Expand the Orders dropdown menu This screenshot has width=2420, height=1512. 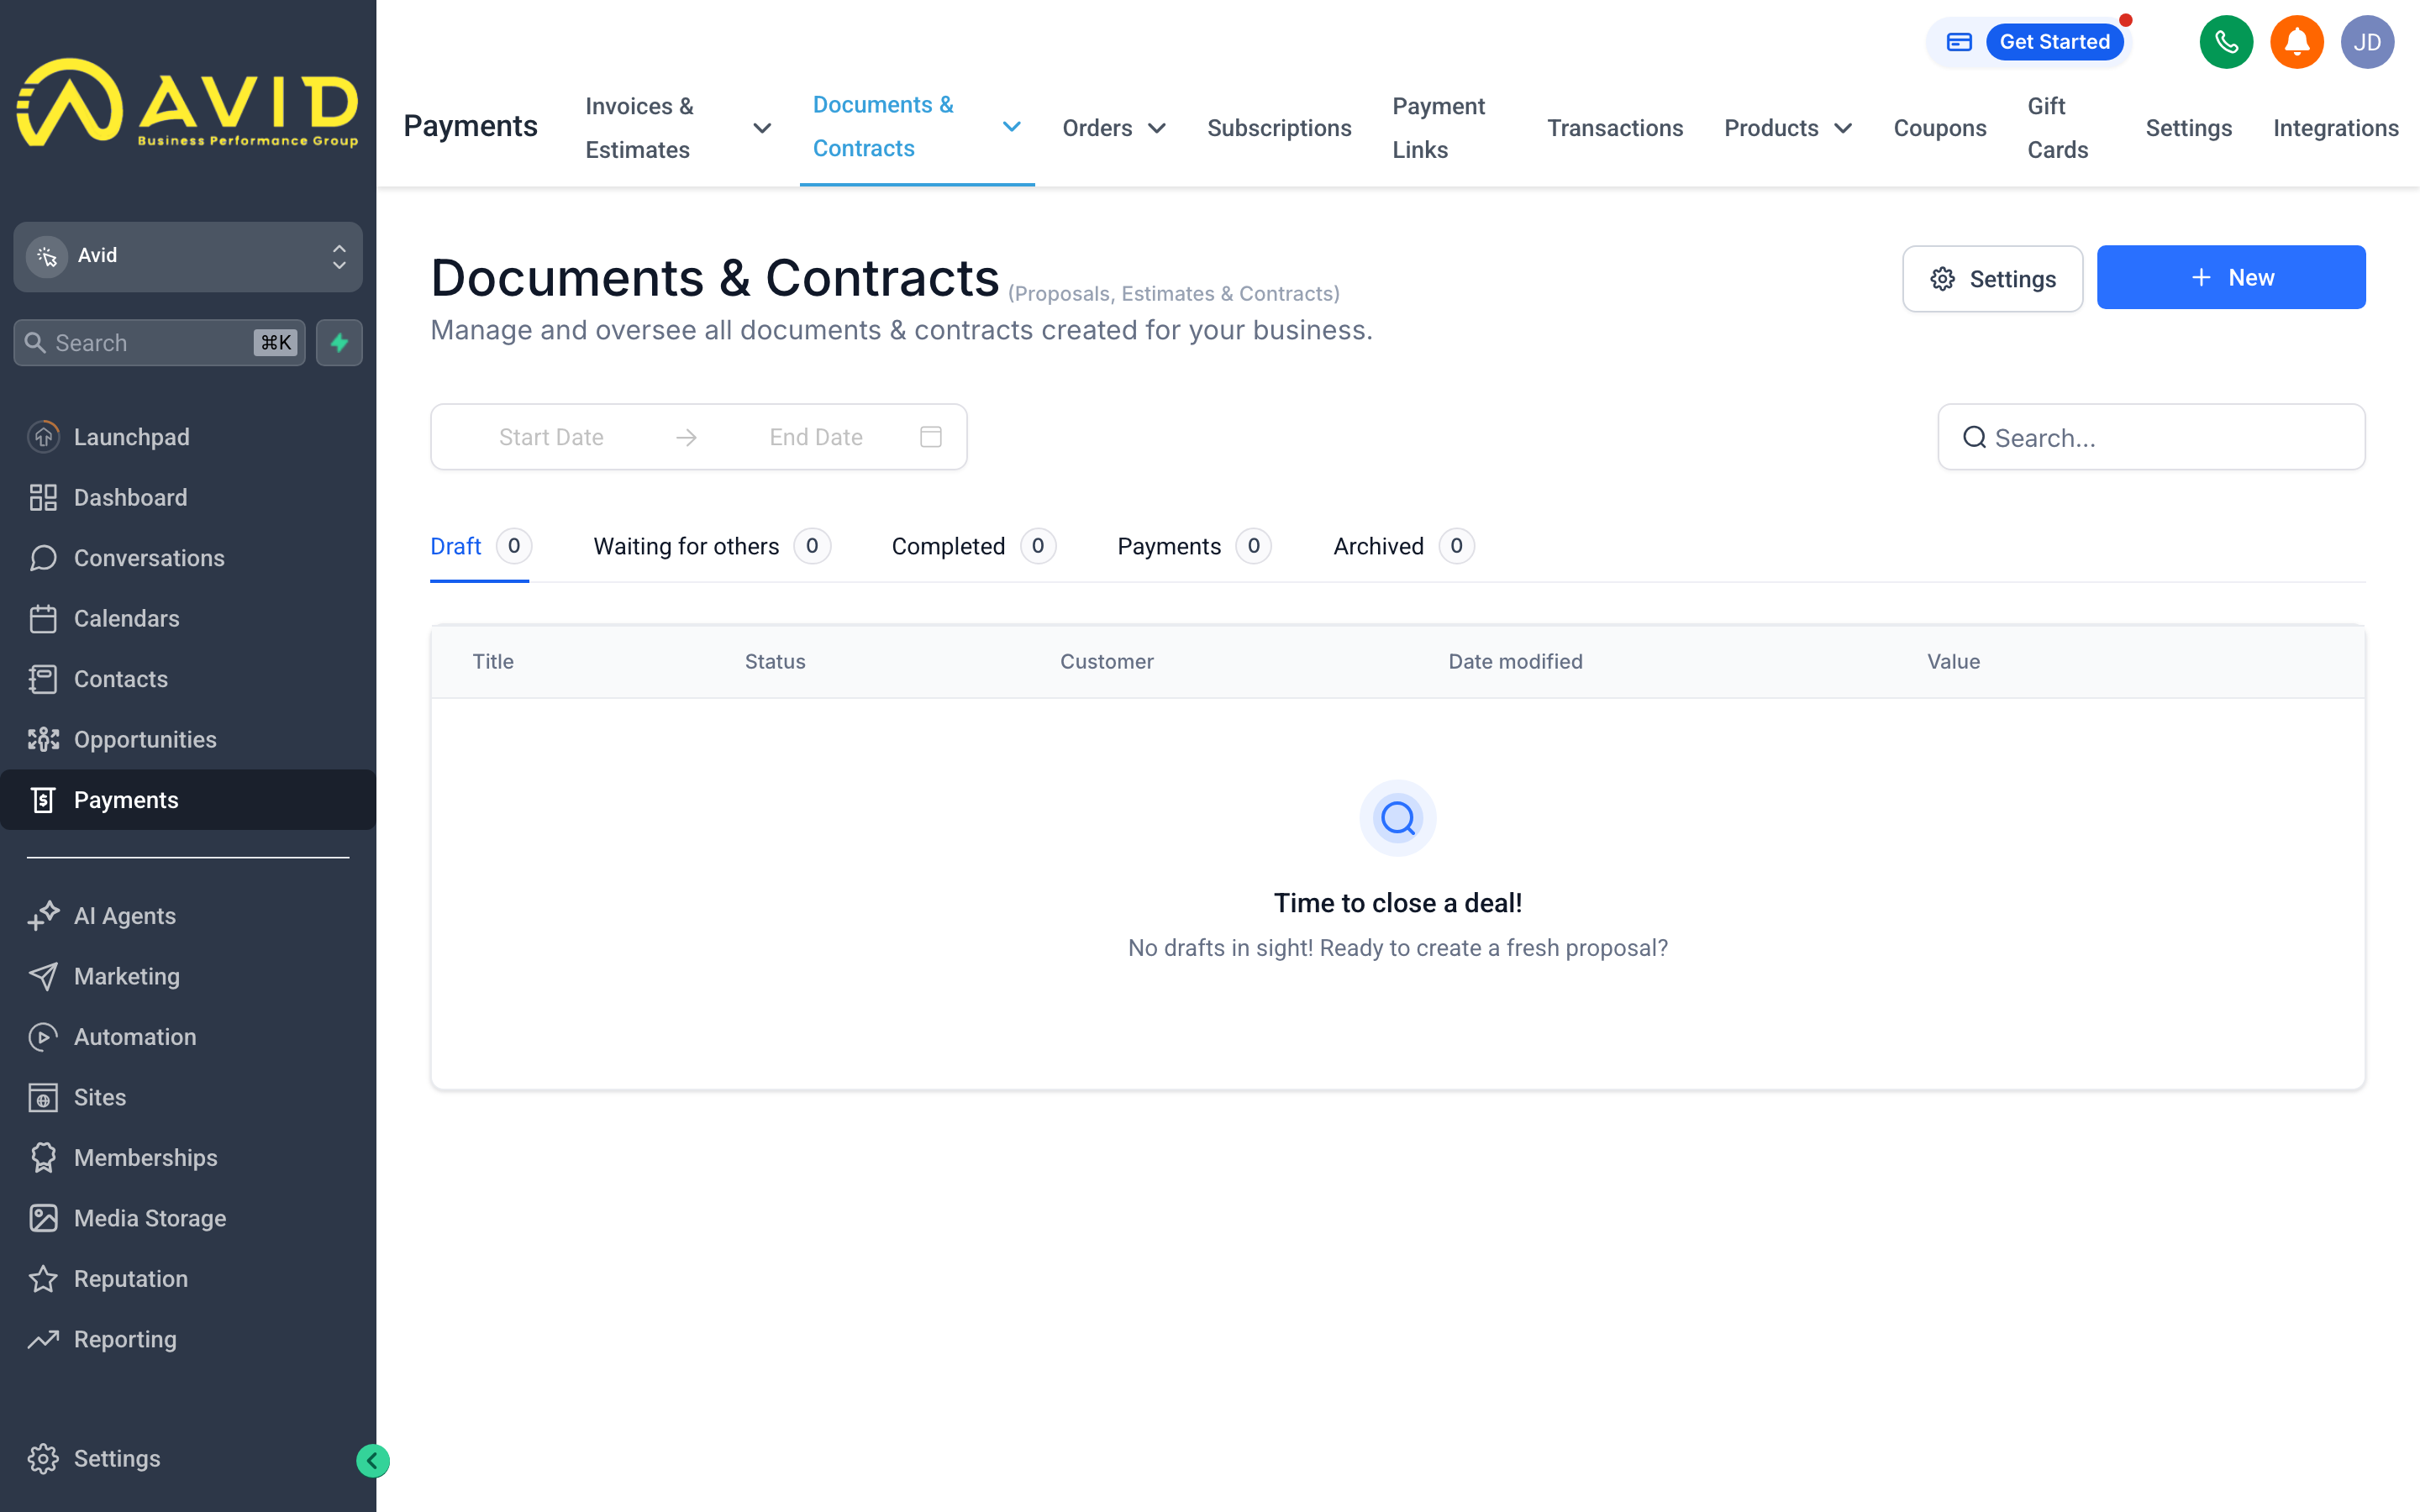(x=1113, y=128)
